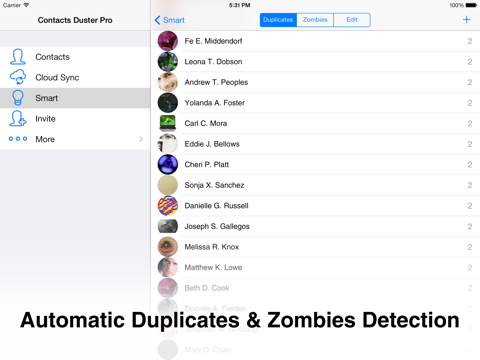Tap Carl C. Mora's laptop avatar
Screen dimensions: 480x360
point(168,123)
